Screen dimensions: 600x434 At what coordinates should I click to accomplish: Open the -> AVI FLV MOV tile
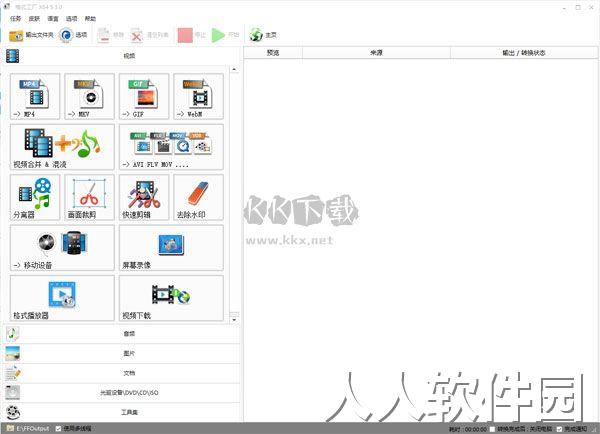171,147
